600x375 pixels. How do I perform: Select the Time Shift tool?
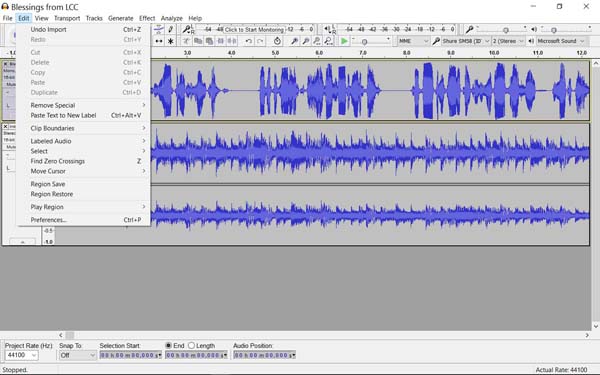pos(159,41)
